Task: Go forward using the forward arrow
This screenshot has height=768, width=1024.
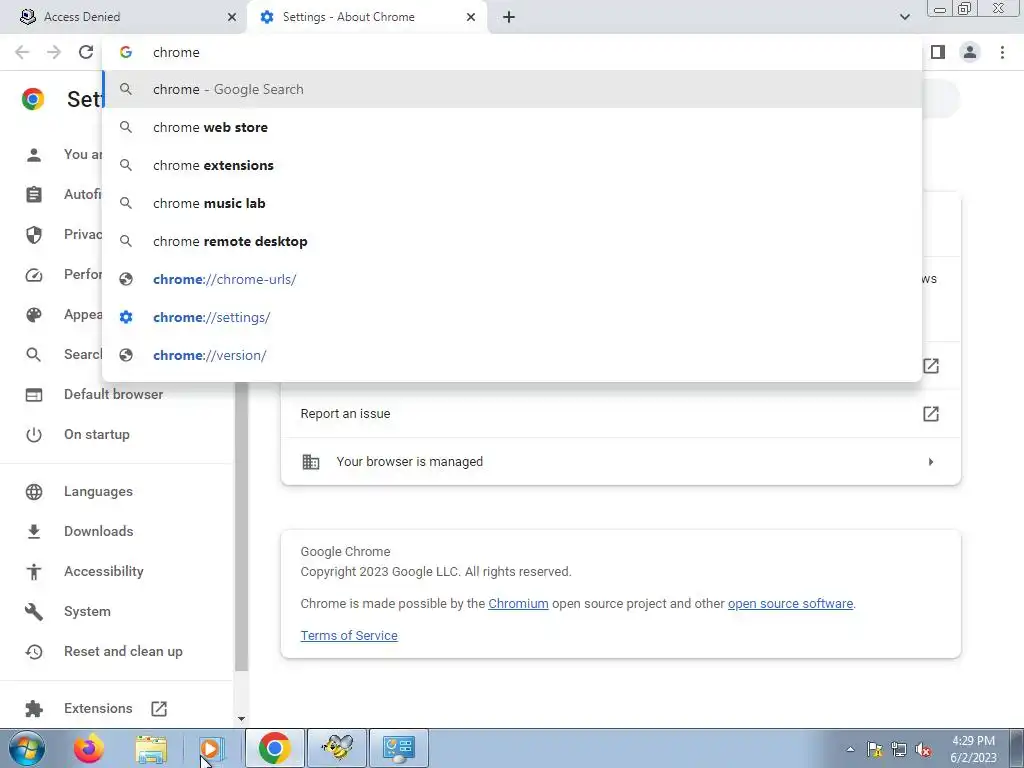Action: (x=54, y=52)
